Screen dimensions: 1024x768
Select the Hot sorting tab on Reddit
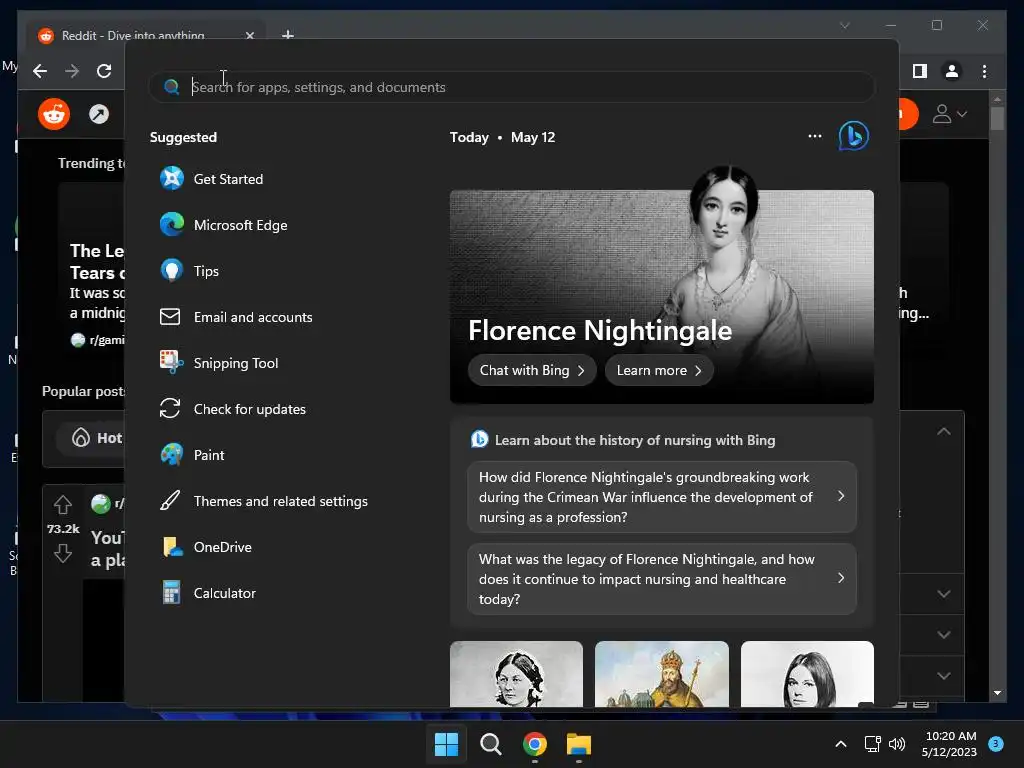pyautogui.click(x=98, y=438)
